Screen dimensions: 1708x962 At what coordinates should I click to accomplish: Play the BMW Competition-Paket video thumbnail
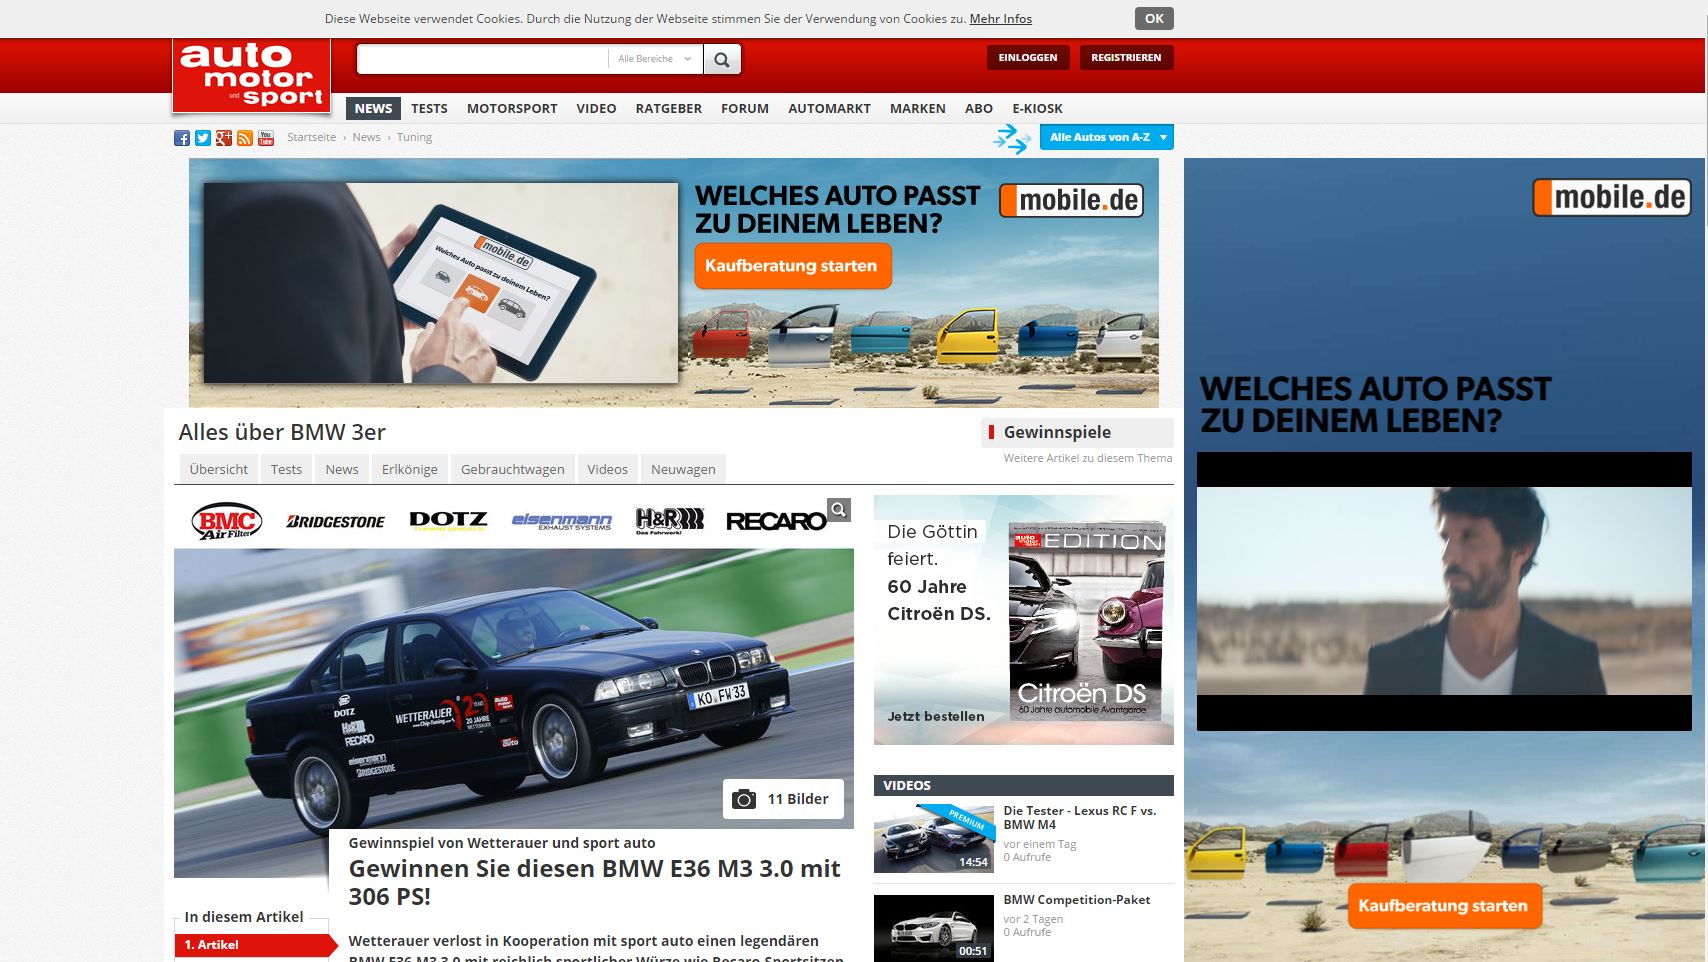(934, 928)
